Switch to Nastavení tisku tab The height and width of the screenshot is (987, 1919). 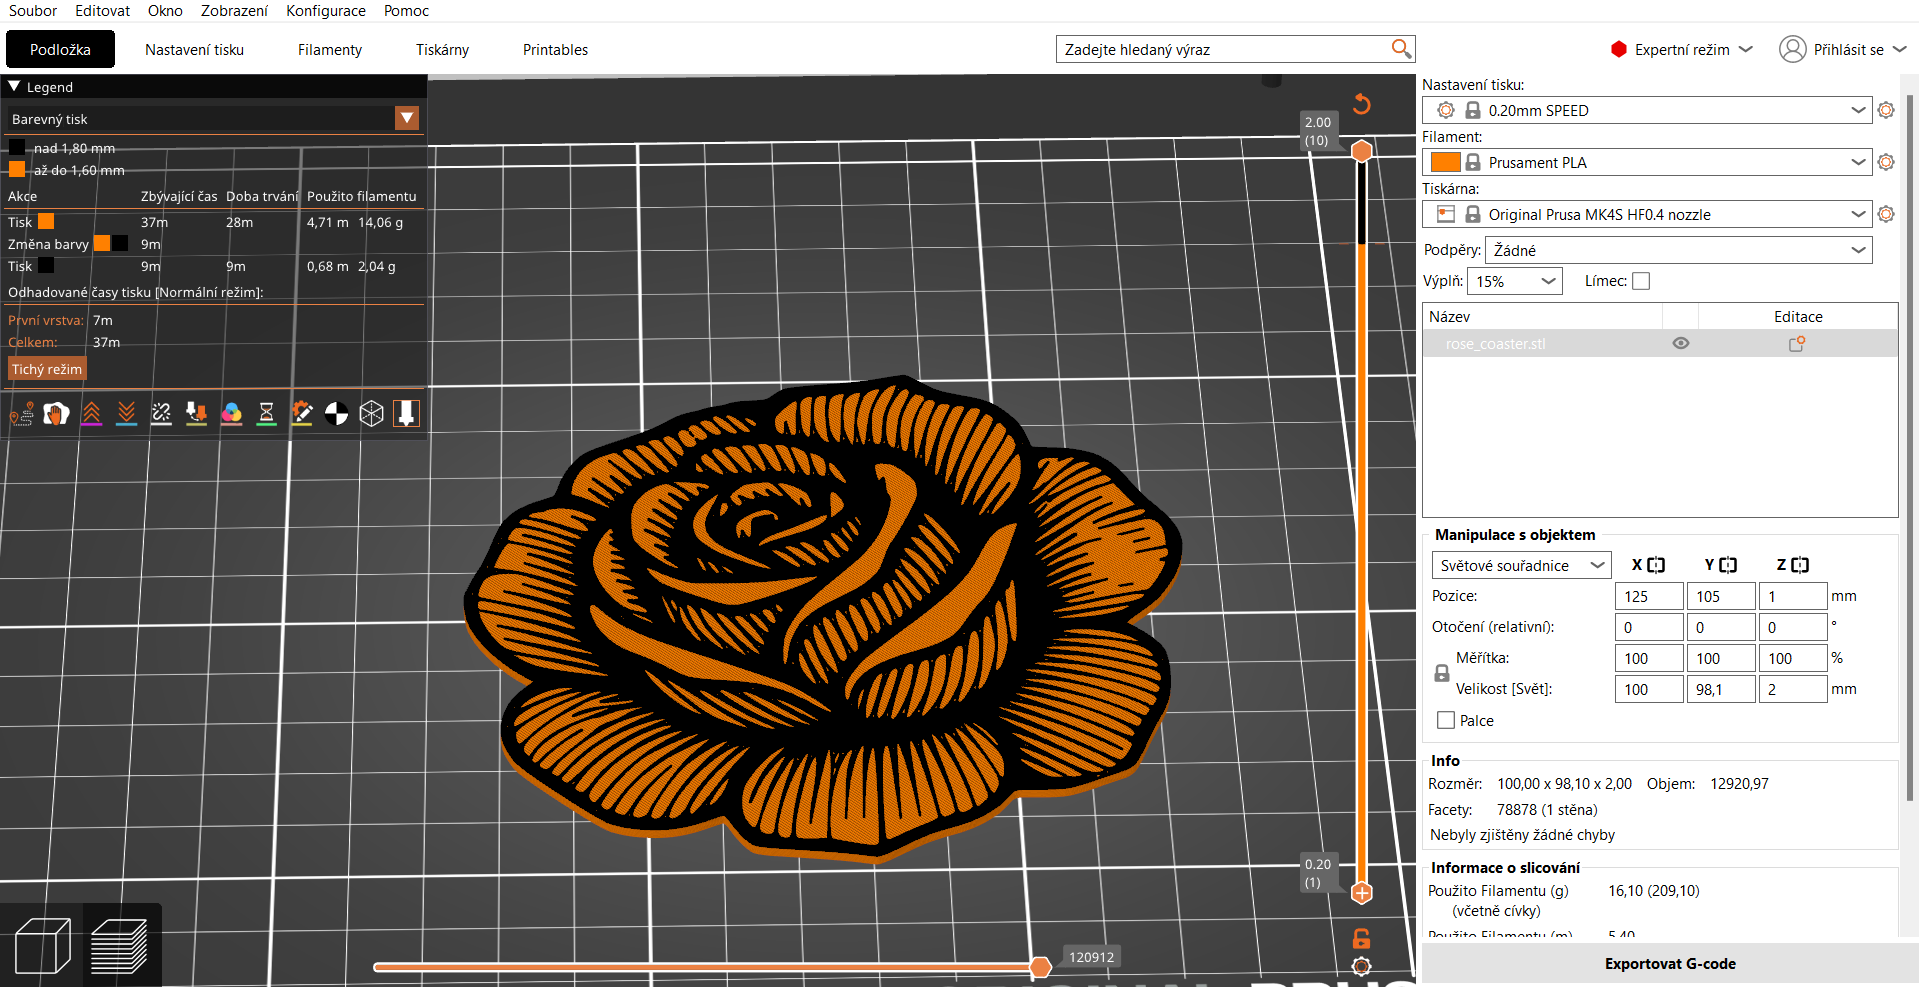194,49
